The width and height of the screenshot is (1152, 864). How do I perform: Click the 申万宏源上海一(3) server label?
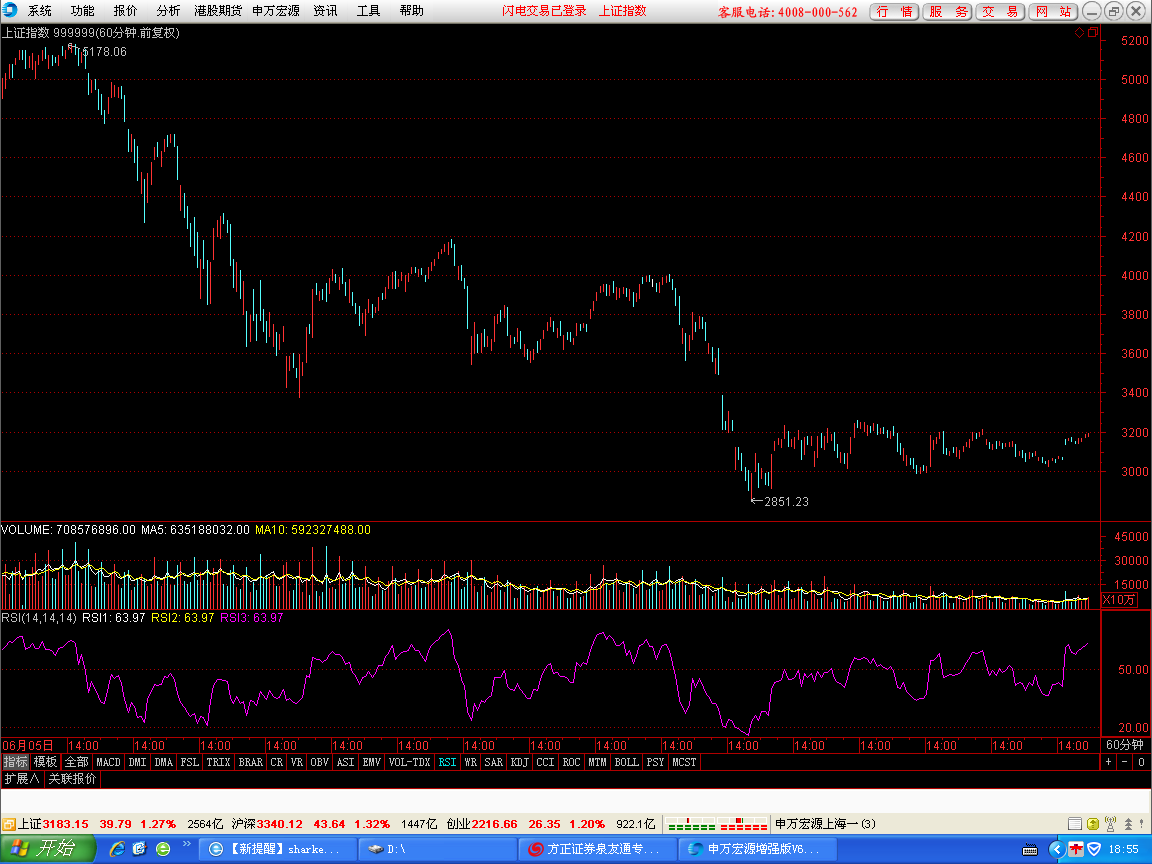pyautogui.click(x=825, y=824)
